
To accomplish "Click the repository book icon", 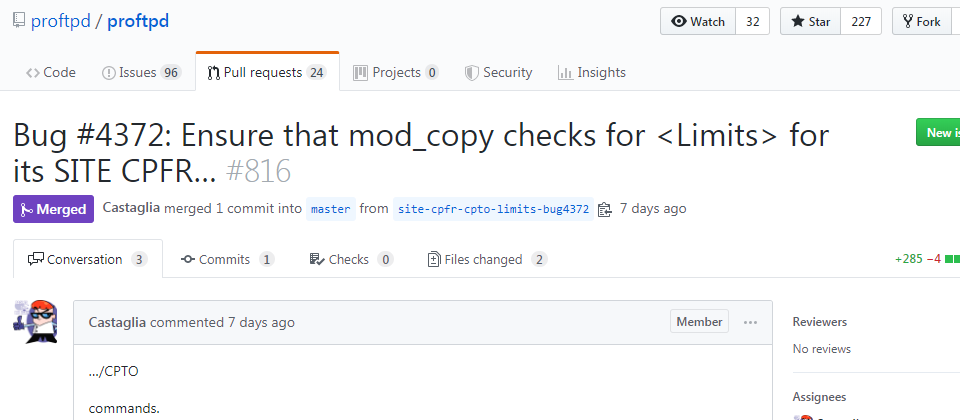I will coord(19,21).
